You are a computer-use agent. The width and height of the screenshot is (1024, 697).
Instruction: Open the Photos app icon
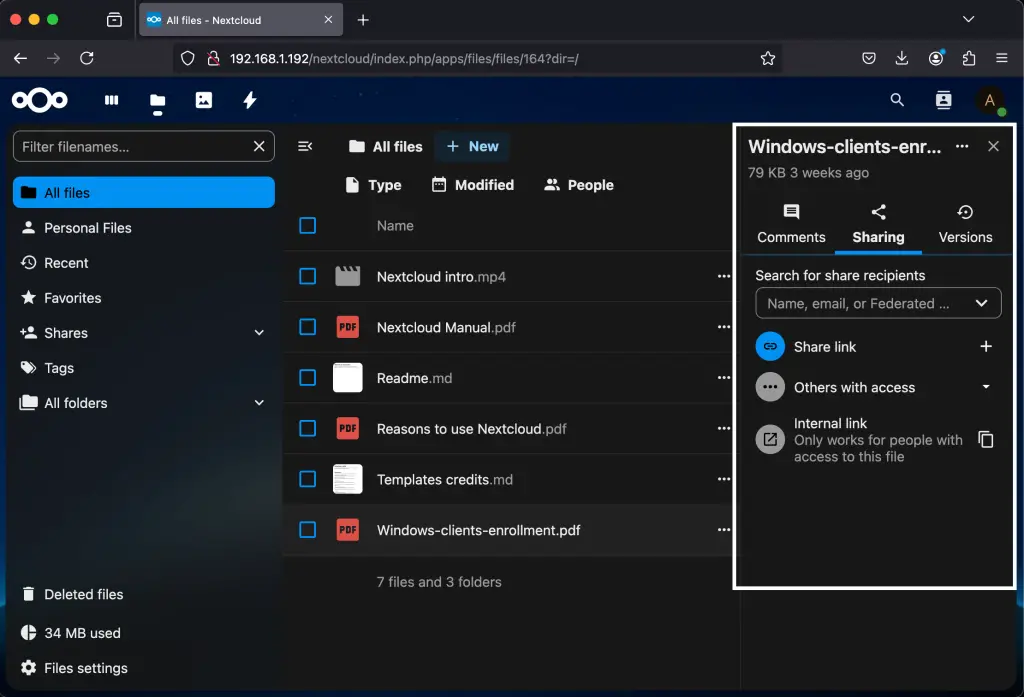204,100
